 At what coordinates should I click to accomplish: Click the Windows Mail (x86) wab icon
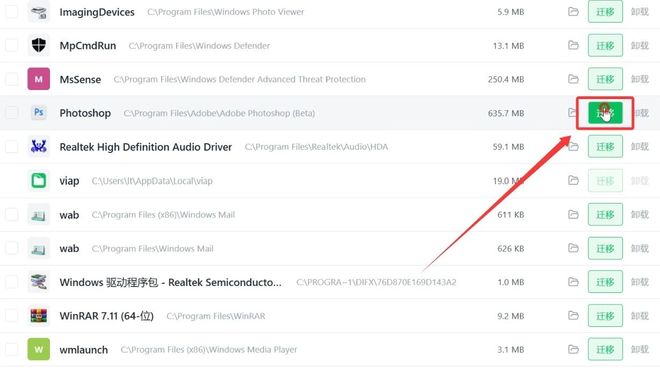click(39, 214)
